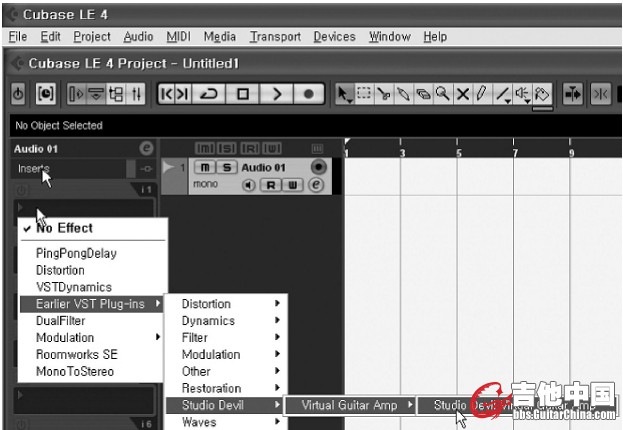Expand the Studio Devil submenu

click(224, 405)
